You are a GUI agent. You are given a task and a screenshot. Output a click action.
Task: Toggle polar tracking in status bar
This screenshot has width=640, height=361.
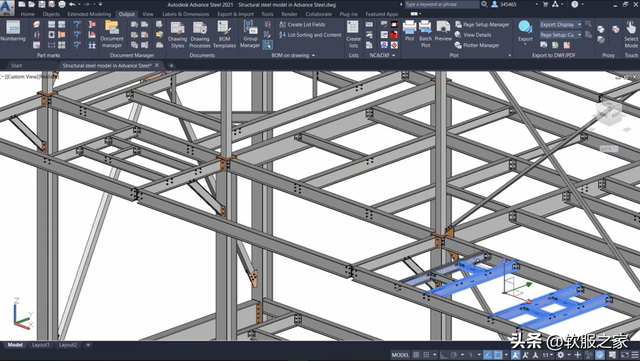(453, 354)
